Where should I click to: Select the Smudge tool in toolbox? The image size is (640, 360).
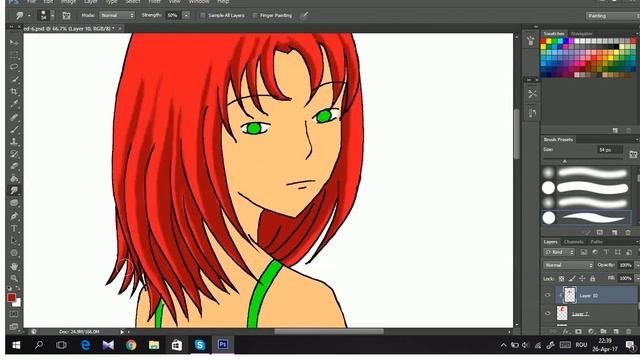click(x=14, y=191)
